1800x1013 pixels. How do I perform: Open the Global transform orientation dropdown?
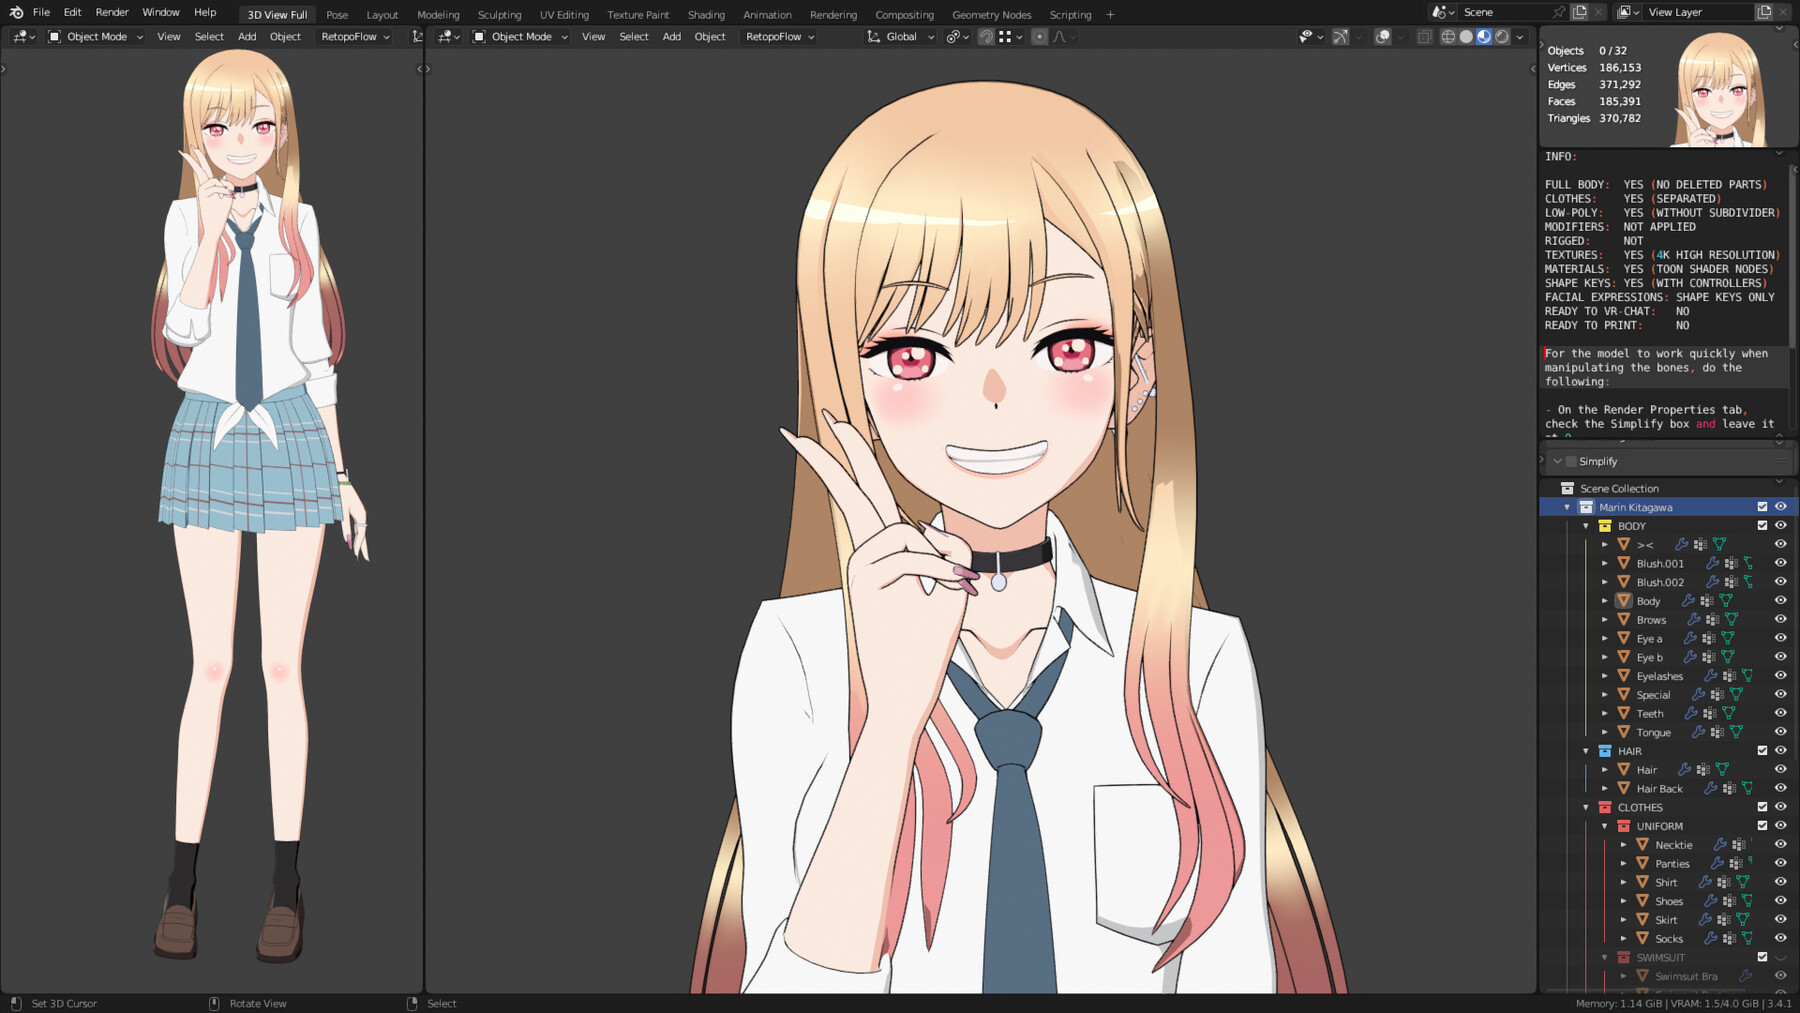point(901,37)
